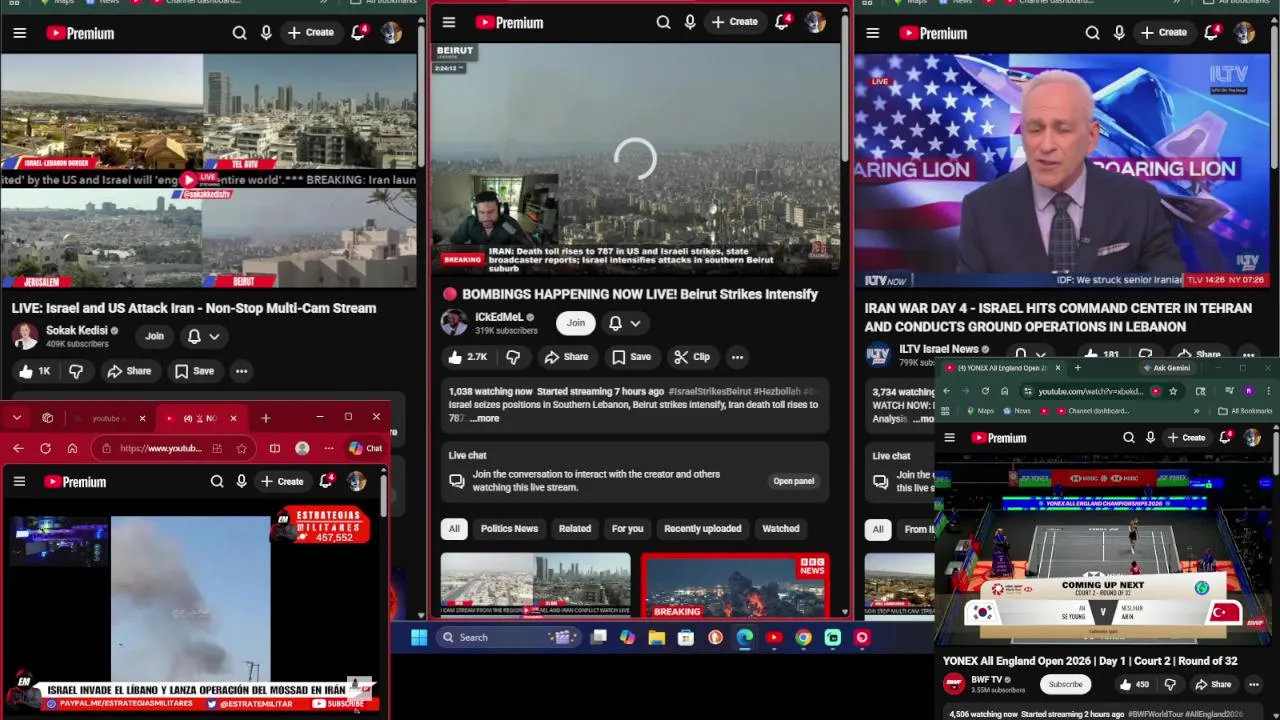The image size is (1280, 720).
Task: Focus the Windows taskbar search box
Action: (x=508, y=637)
